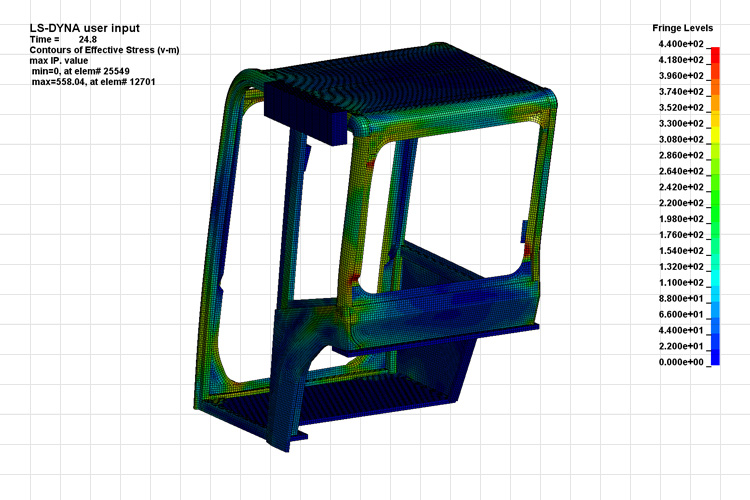750x500 pixels.
Task: Select the 0.000e+00 fringe value
Action: [681, 362]
